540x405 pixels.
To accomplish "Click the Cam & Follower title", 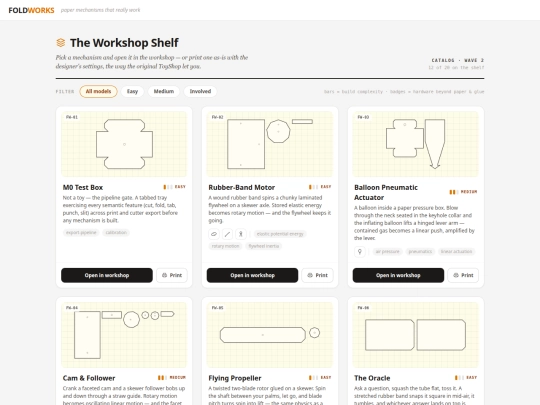I will 89,378.
